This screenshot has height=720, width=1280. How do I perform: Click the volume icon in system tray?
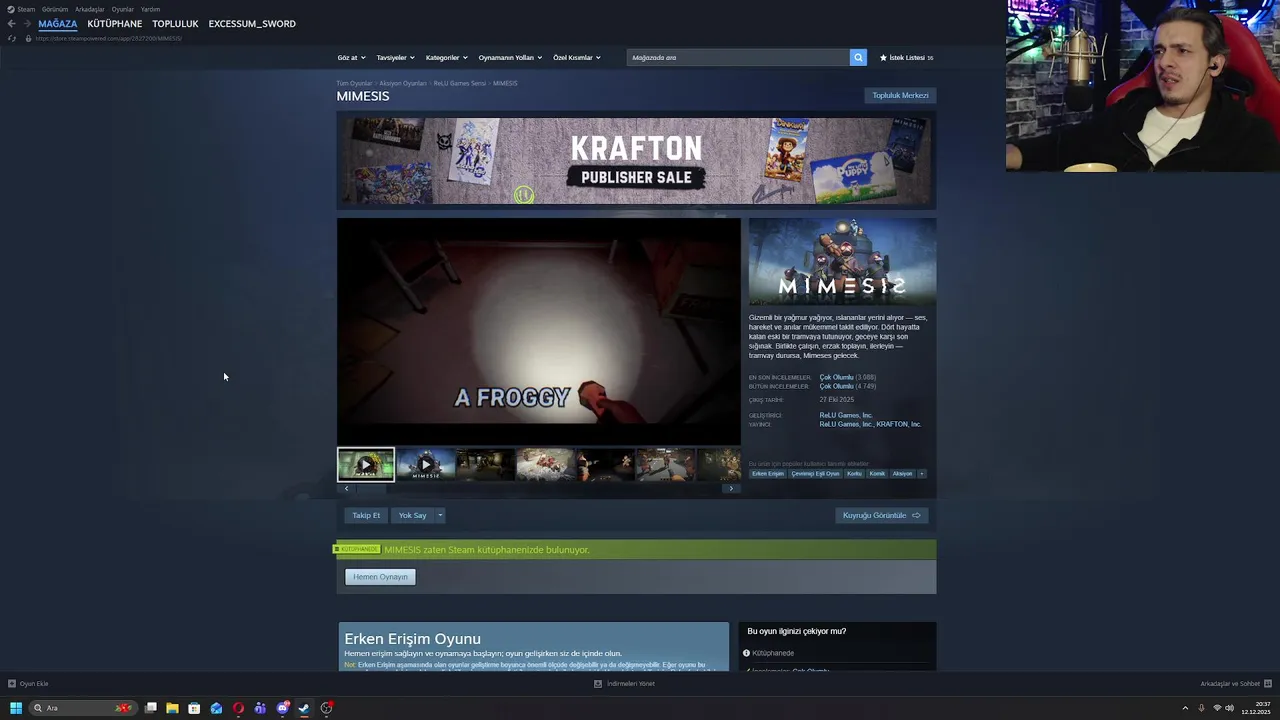1229,708
